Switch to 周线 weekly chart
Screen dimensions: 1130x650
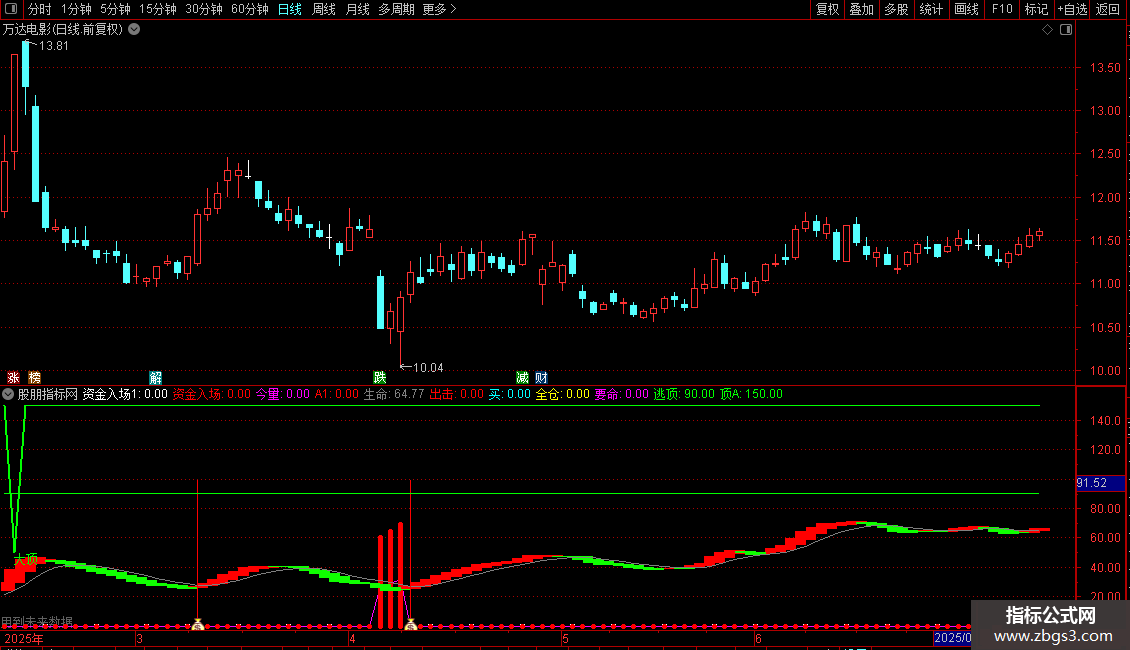[324, 9]
